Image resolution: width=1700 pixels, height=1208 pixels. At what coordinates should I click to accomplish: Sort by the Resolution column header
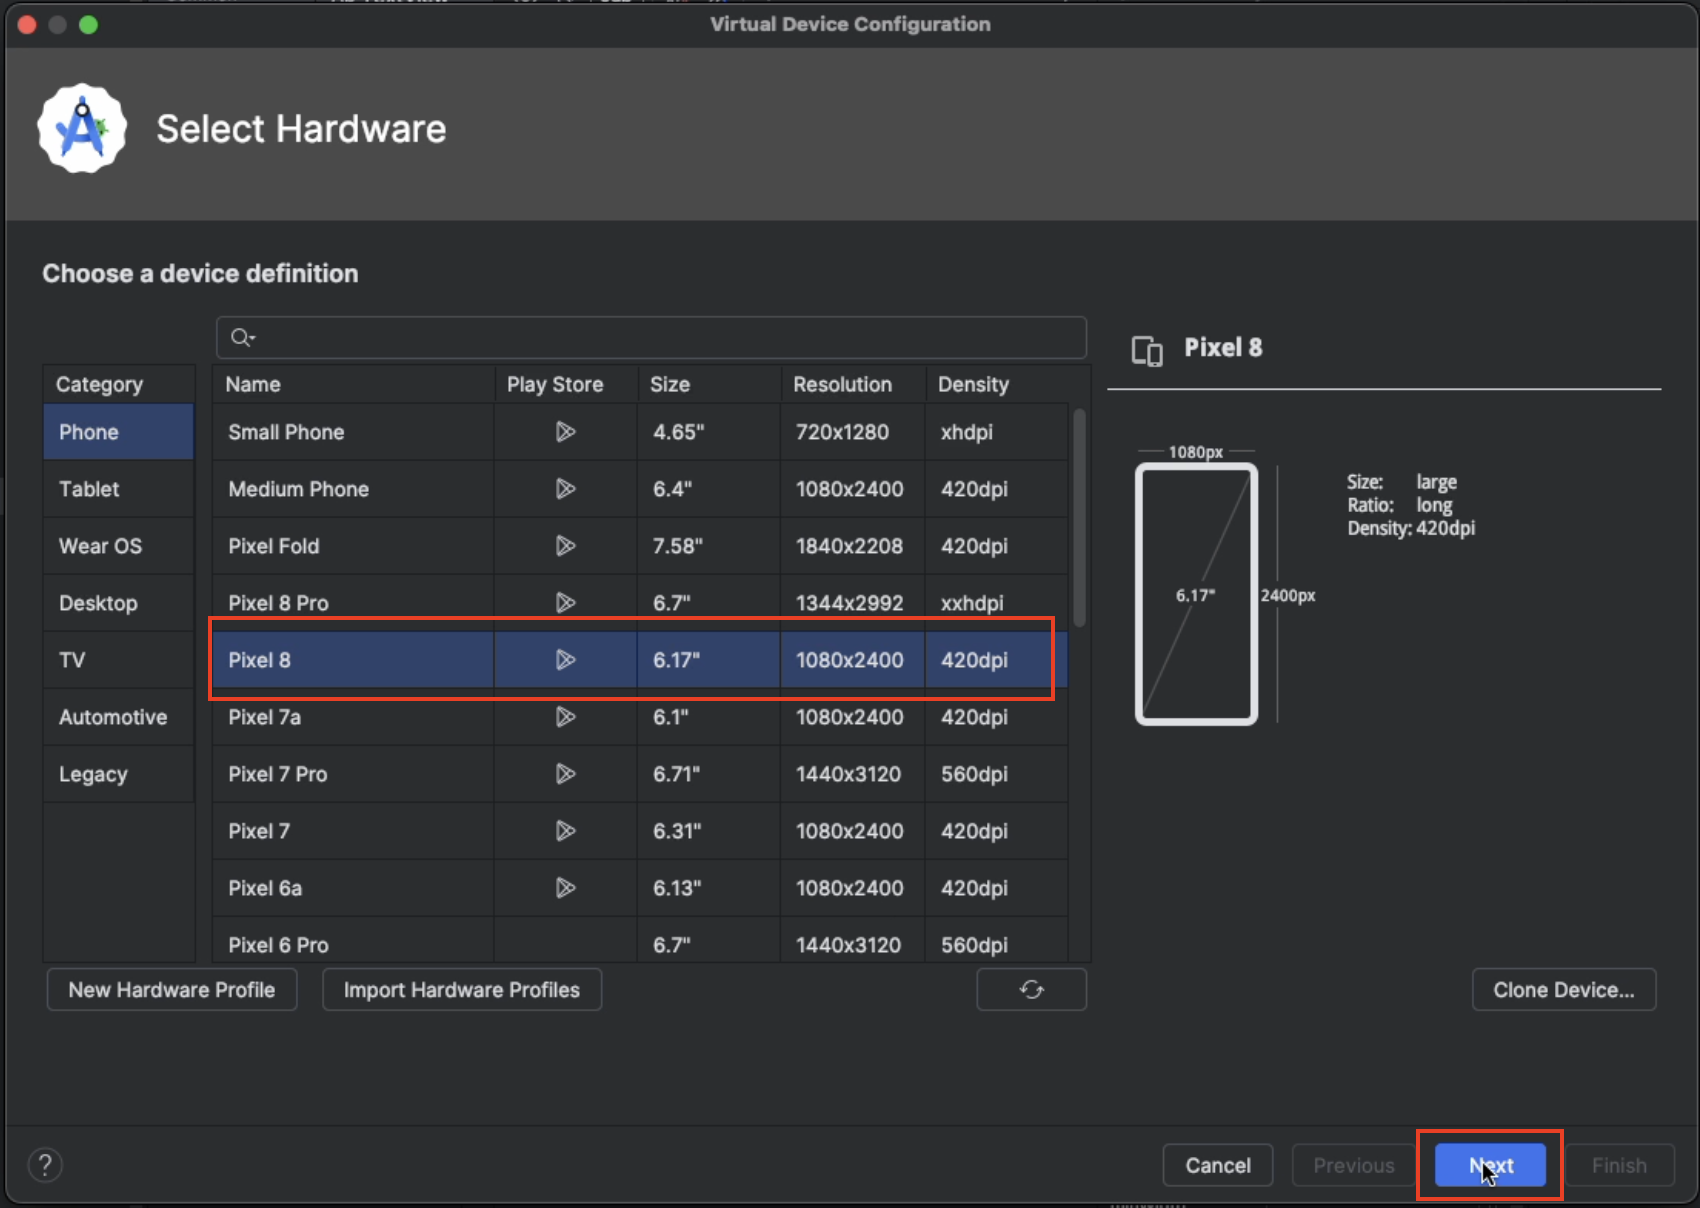click(852, 384)
